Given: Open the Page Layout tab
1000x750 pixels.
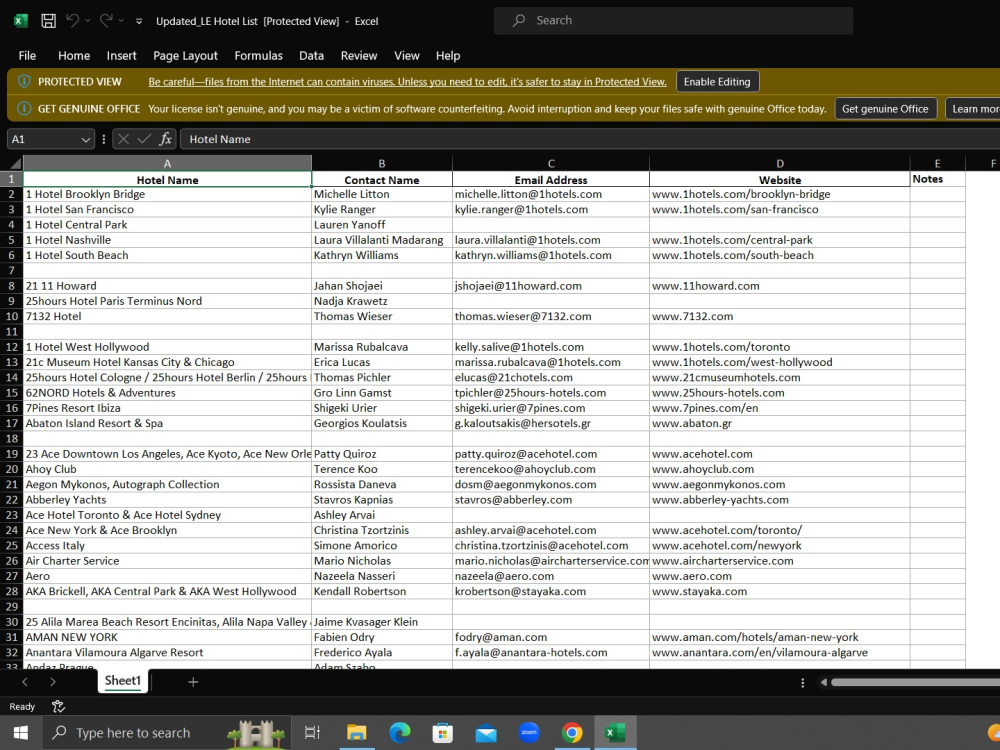Looking at the screenshot, I should pyautogui.click(x=185, y=55).
